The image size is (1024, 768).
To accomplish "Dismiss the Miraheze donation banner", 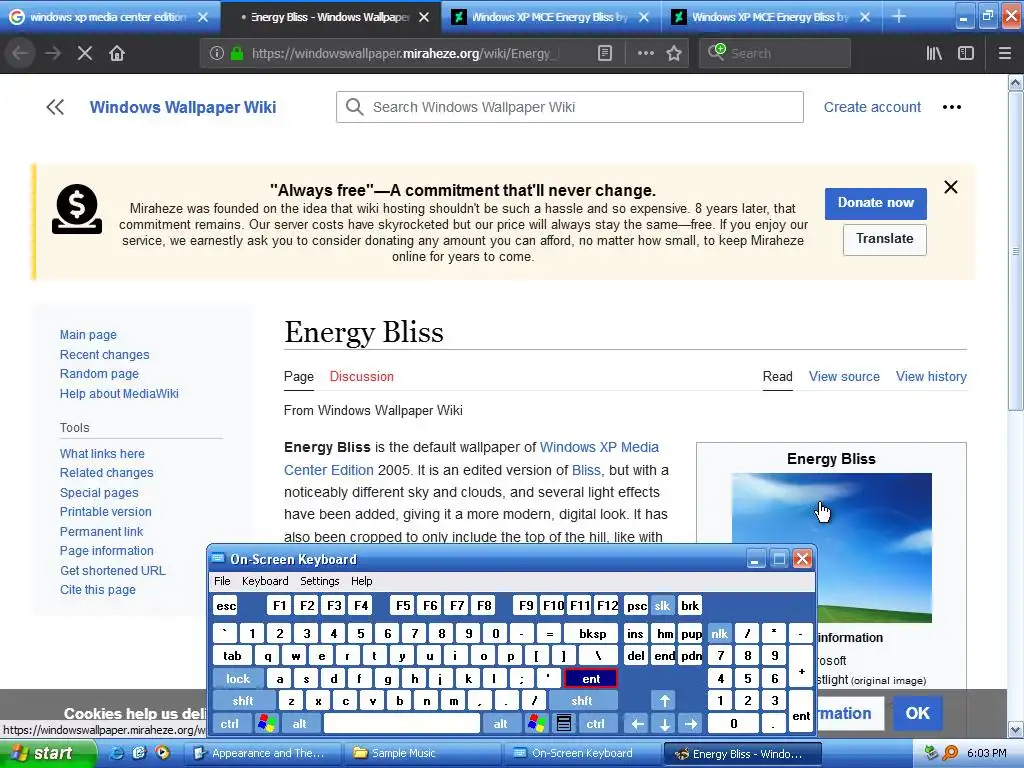I will pos(951,187).
